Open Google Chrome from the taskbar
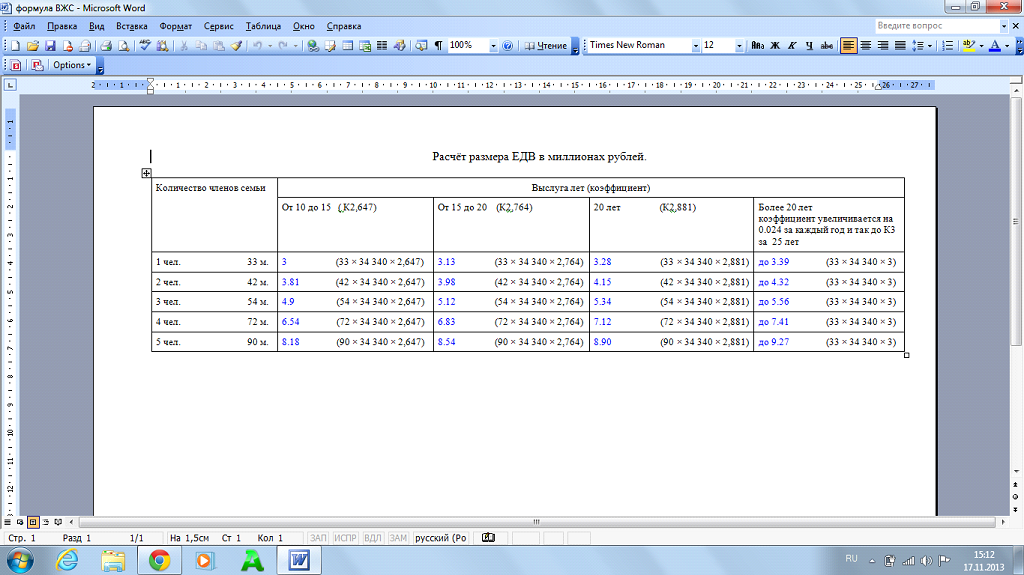This screenshot has height=575, width=1024. tap(159, 560)
